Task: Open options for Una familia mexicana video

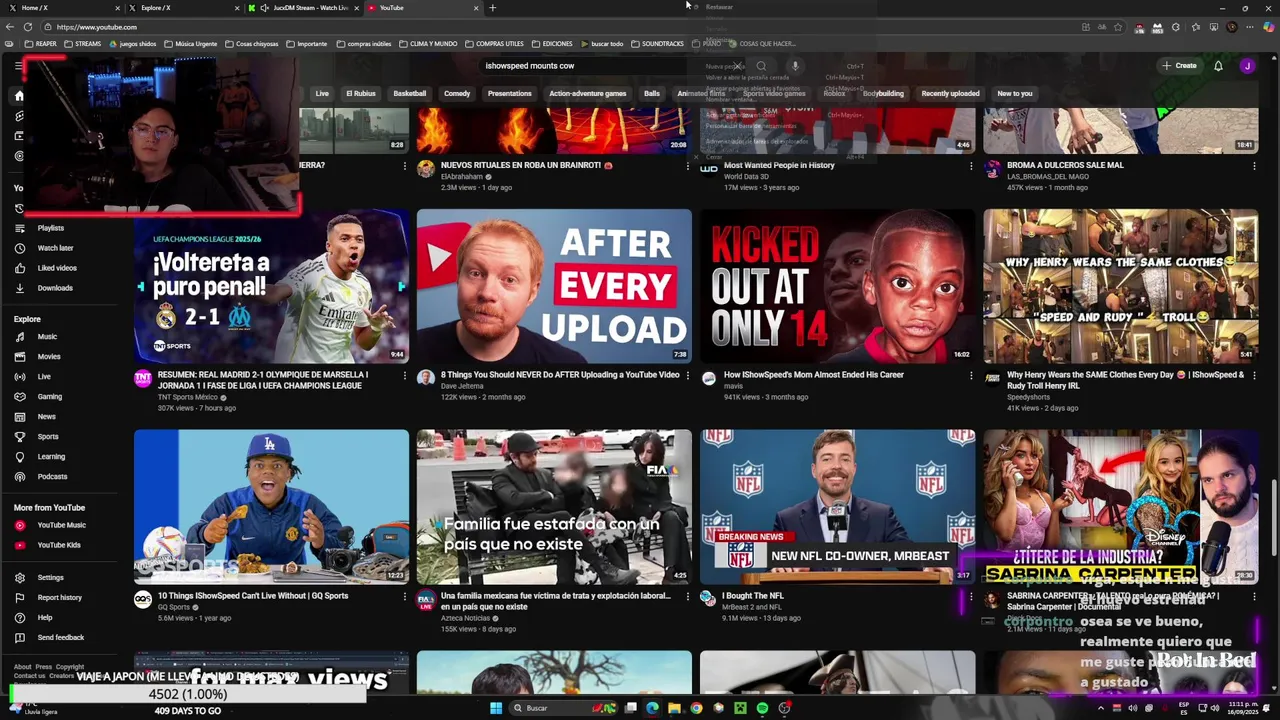Action: (x=688, y=597)
